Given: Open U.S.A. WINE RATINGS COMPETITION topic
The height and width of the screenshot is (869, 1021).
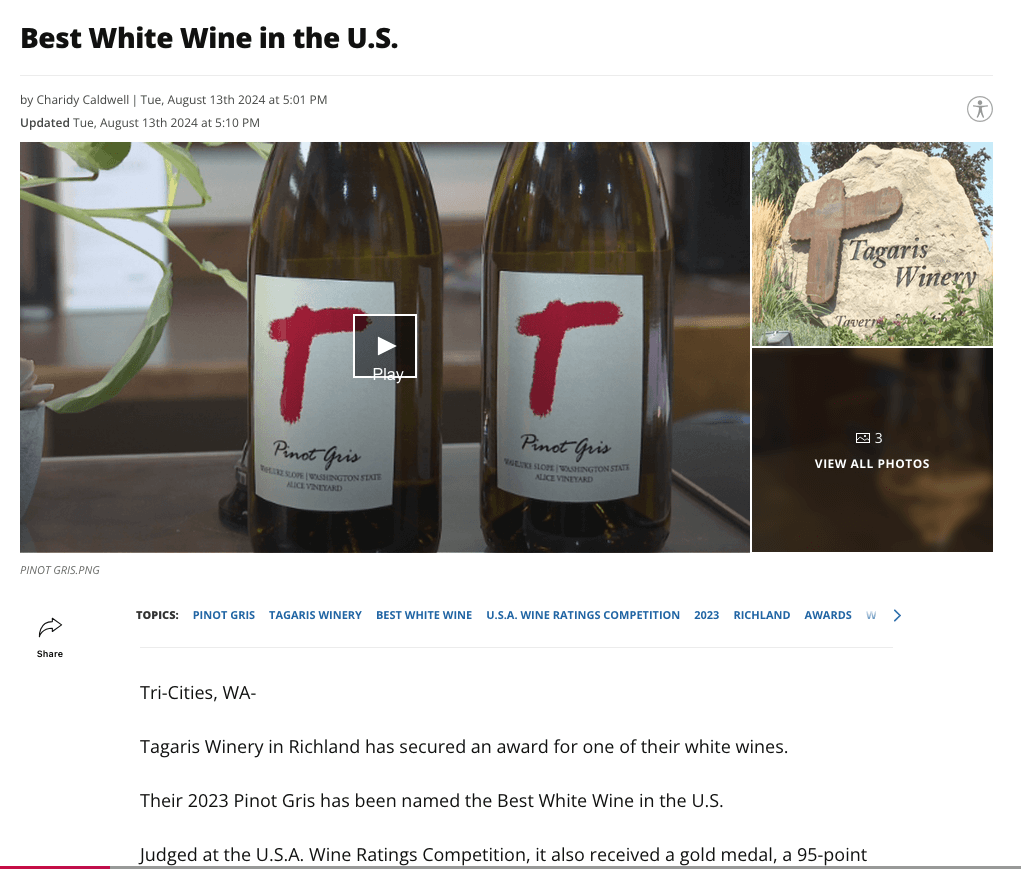Looking at the screenshot, I should [x=583, y=615].
